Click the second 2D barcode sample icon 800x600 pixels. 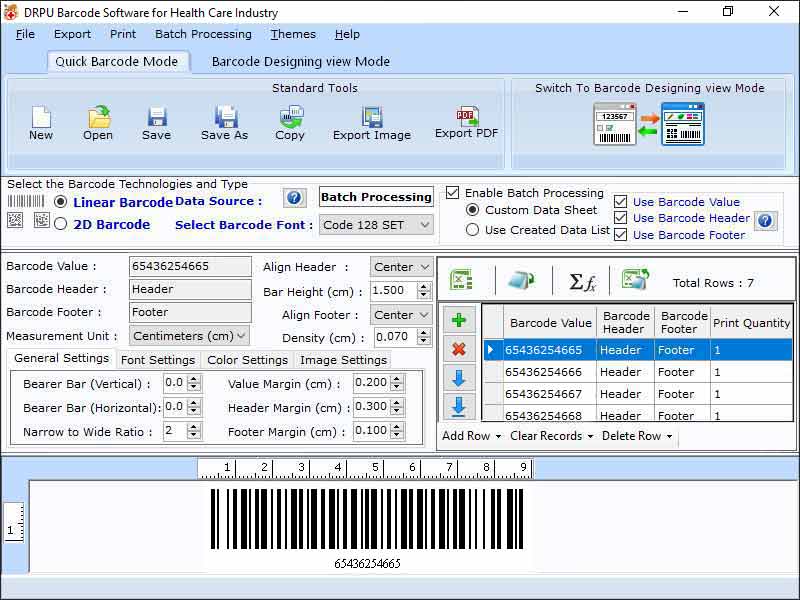click(41, 220)
